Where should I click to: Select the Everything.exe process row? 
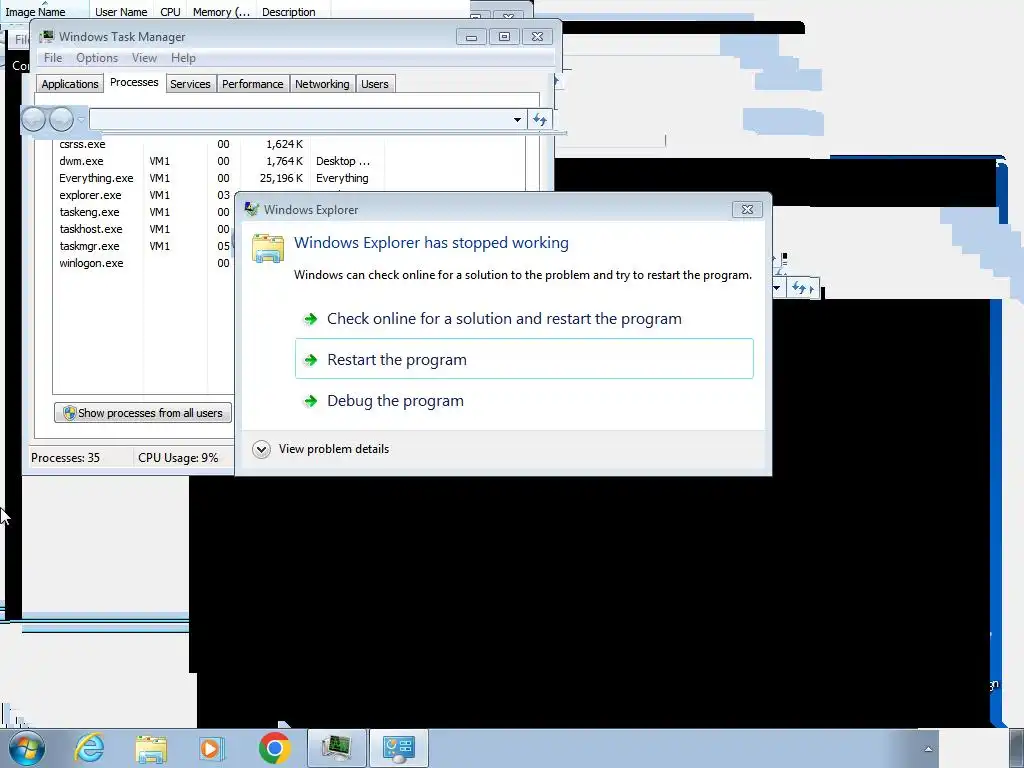[289, 178]
